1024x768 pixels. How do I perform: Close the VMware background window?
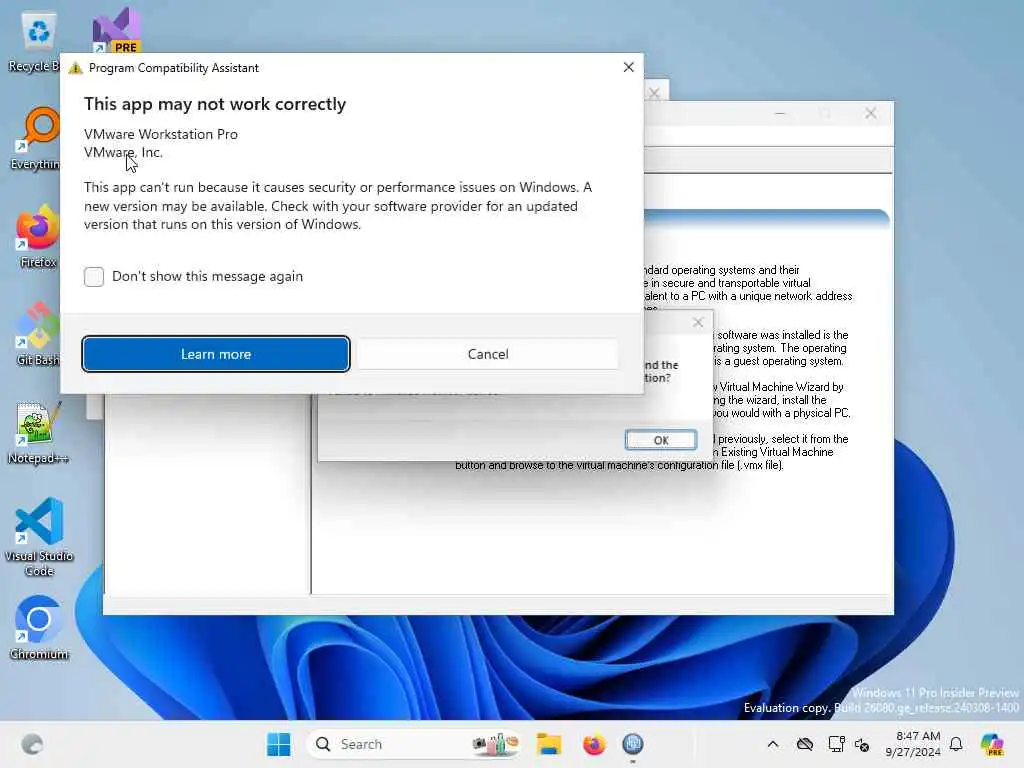(871, 113)
